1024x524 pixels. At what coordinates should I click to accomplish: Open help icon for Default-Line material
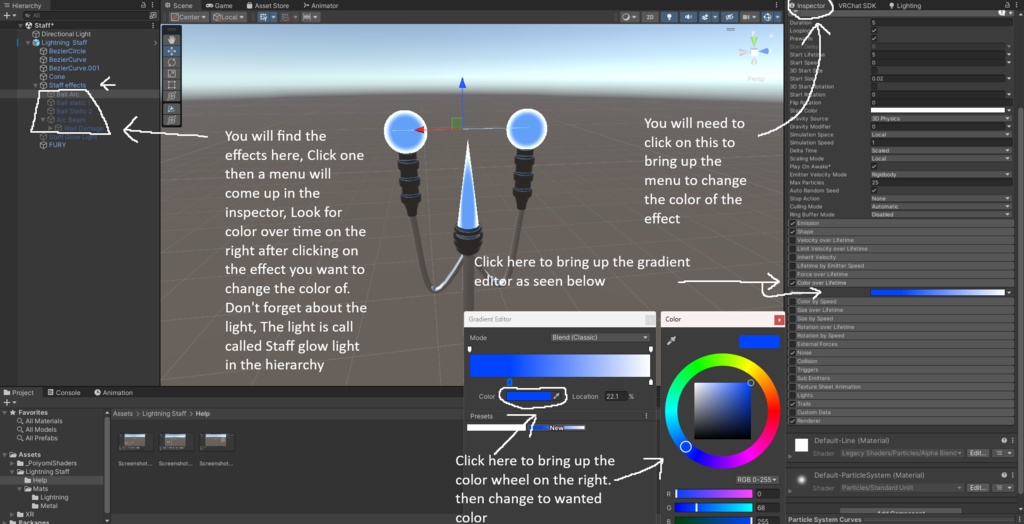pyautogui.click(x=1004, y=440)
